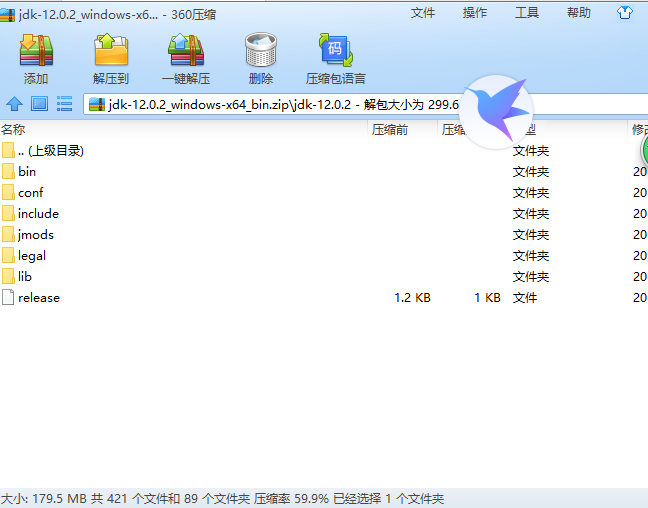This screenshot has width=648, height=508.
Task: Open the skin shirt icon in title bar
Action: point(624,13)
